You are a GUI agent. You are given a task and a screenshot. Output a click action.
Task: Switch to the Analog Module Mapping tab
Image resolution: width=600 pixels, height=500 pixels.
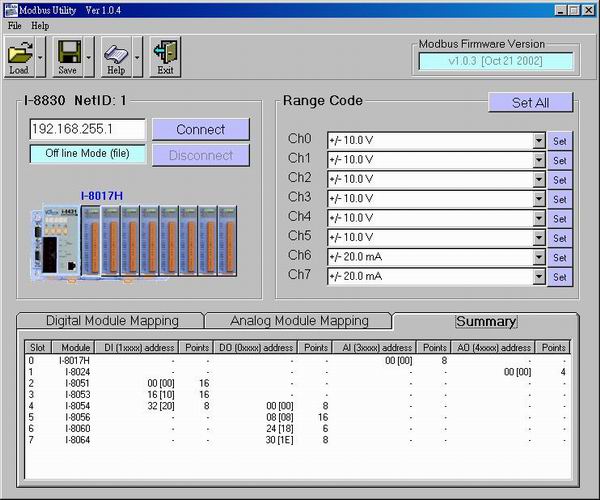[x=299, y=321]
